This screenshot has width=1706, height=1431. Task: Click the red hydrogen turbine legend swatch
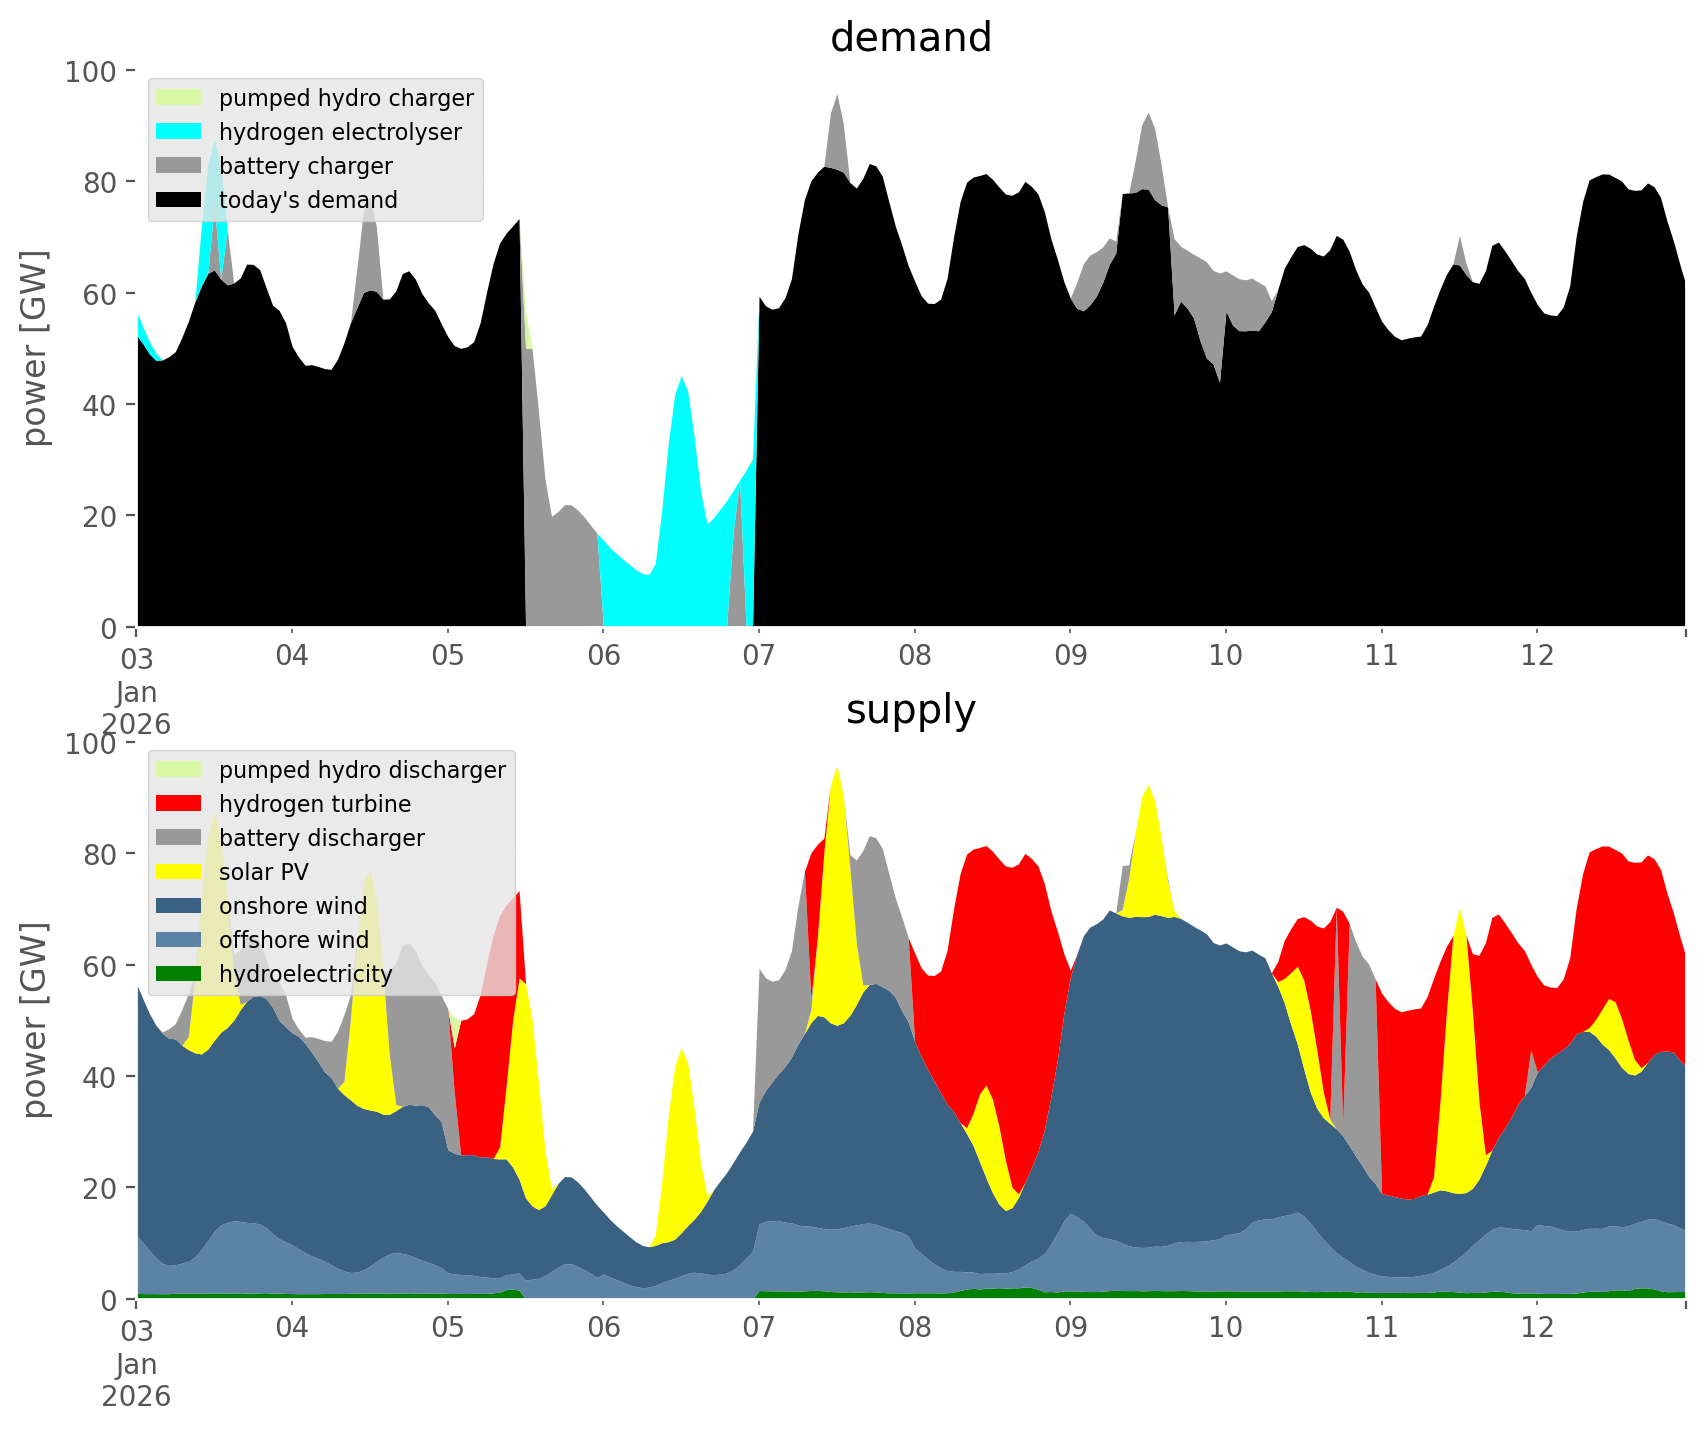[x=179, y=804]
